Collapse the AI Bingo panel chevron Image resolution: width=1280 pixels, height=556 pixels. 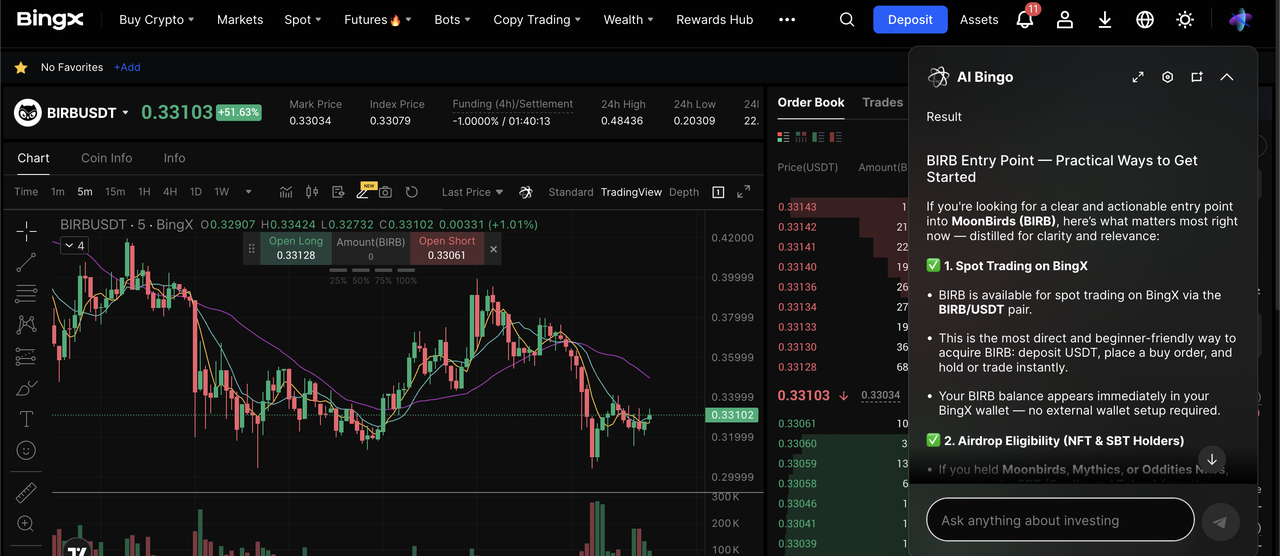point(1227,77)
